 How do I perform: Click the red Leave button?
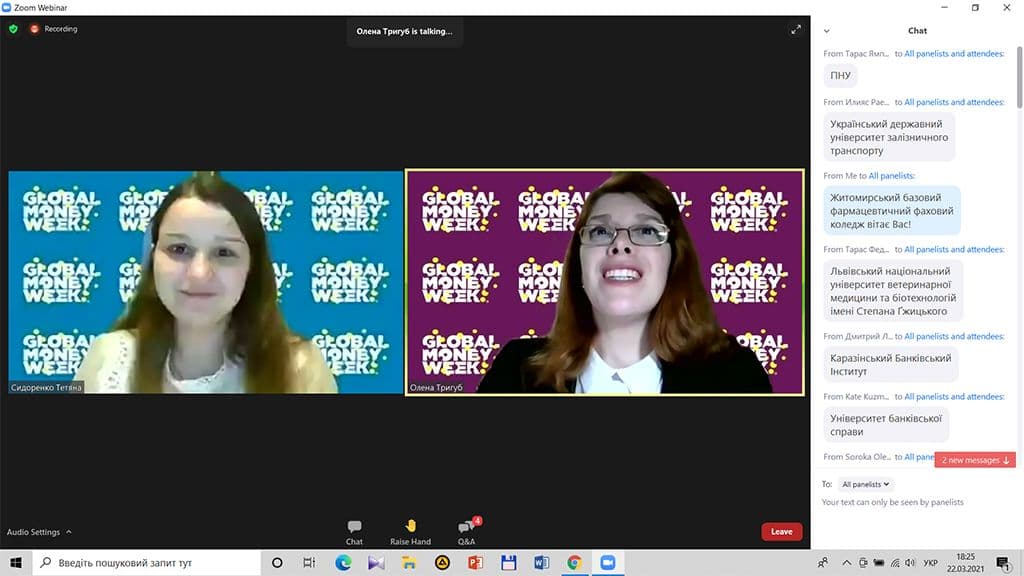pyautogui.click(x=782, y=532)
